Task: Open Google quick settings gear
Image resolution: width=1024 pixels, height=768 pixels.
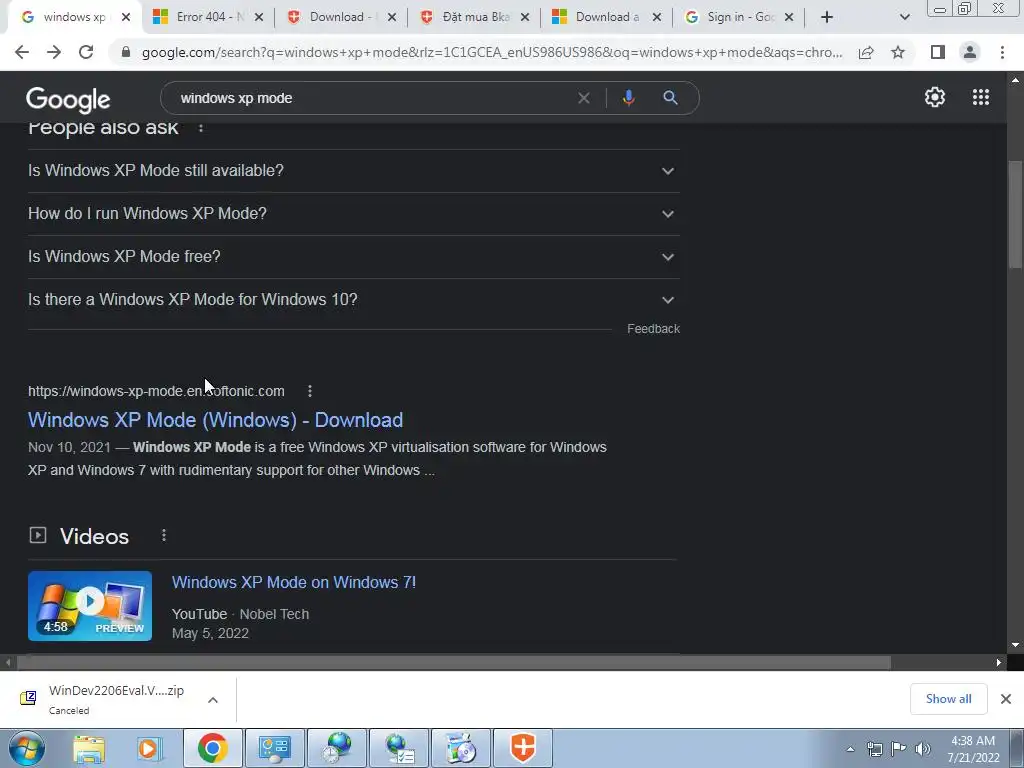Action: click(935, 97)
